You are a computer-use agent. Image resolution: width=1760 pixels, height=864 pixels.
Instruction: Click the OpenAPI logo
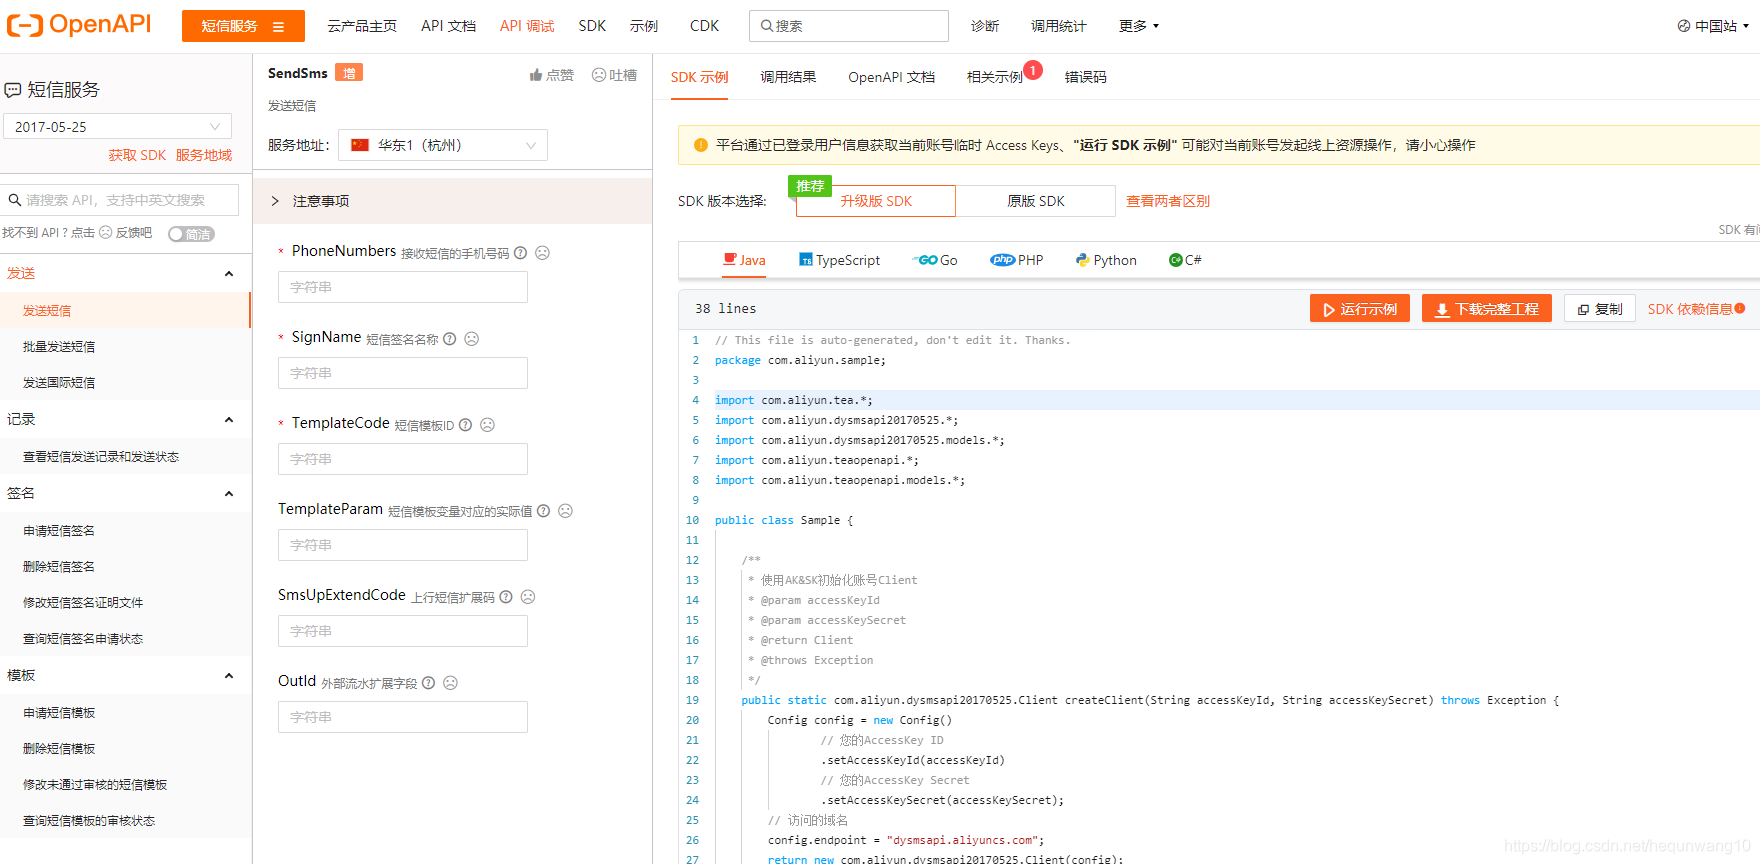click(78, 25)
